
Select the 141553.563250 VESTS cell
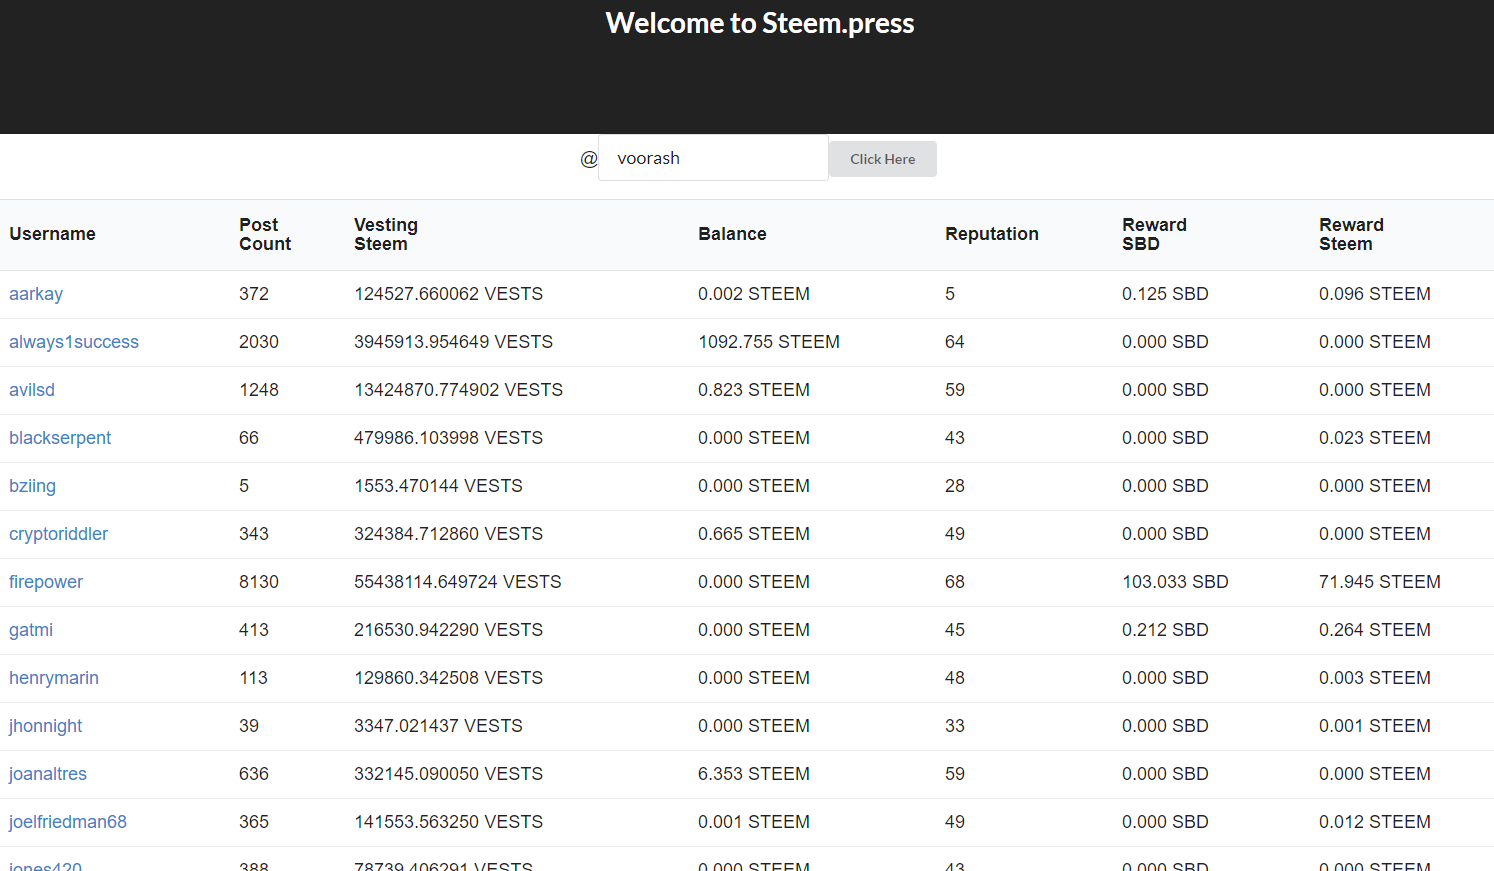(x=448, y=822)
